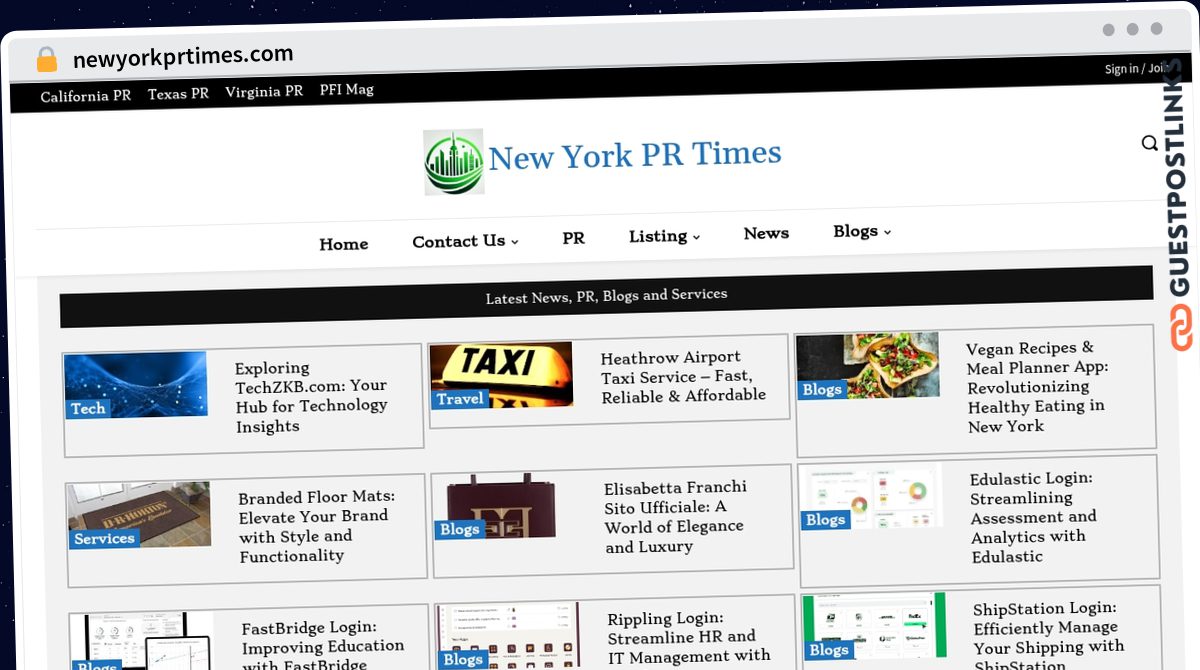Click Blogs tag on Elisabetta Franchi card
Image resolution: width=1200 pixels, height=670 pixels.
click(460, 529)
